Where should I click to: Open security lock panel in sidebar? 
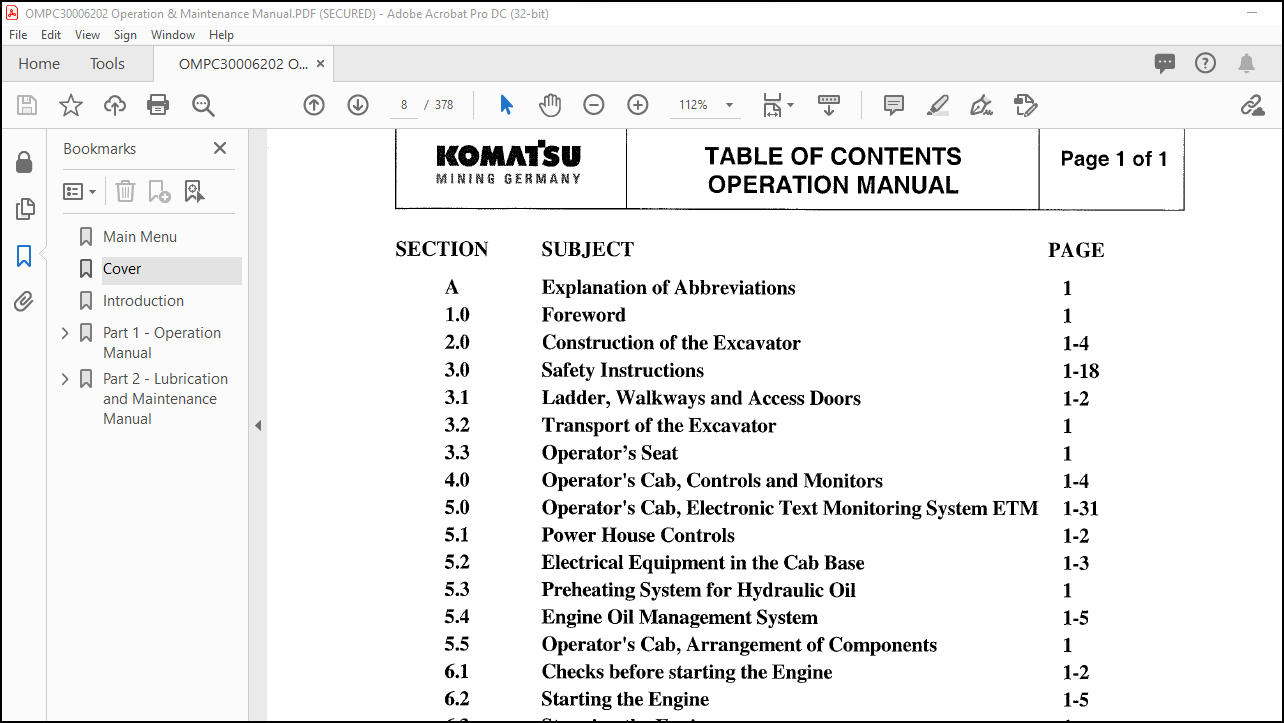point(25,163)
